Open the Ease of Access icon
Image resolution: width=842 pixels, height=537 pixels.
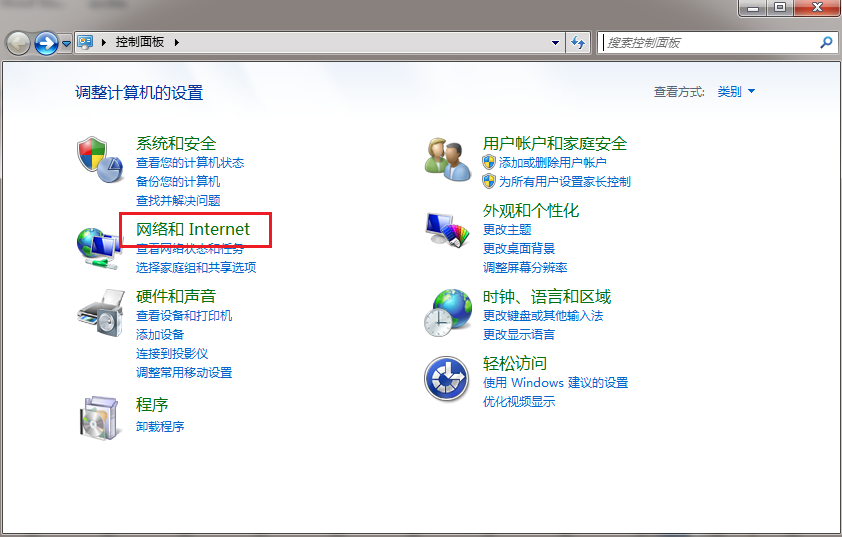coord(446,379)
